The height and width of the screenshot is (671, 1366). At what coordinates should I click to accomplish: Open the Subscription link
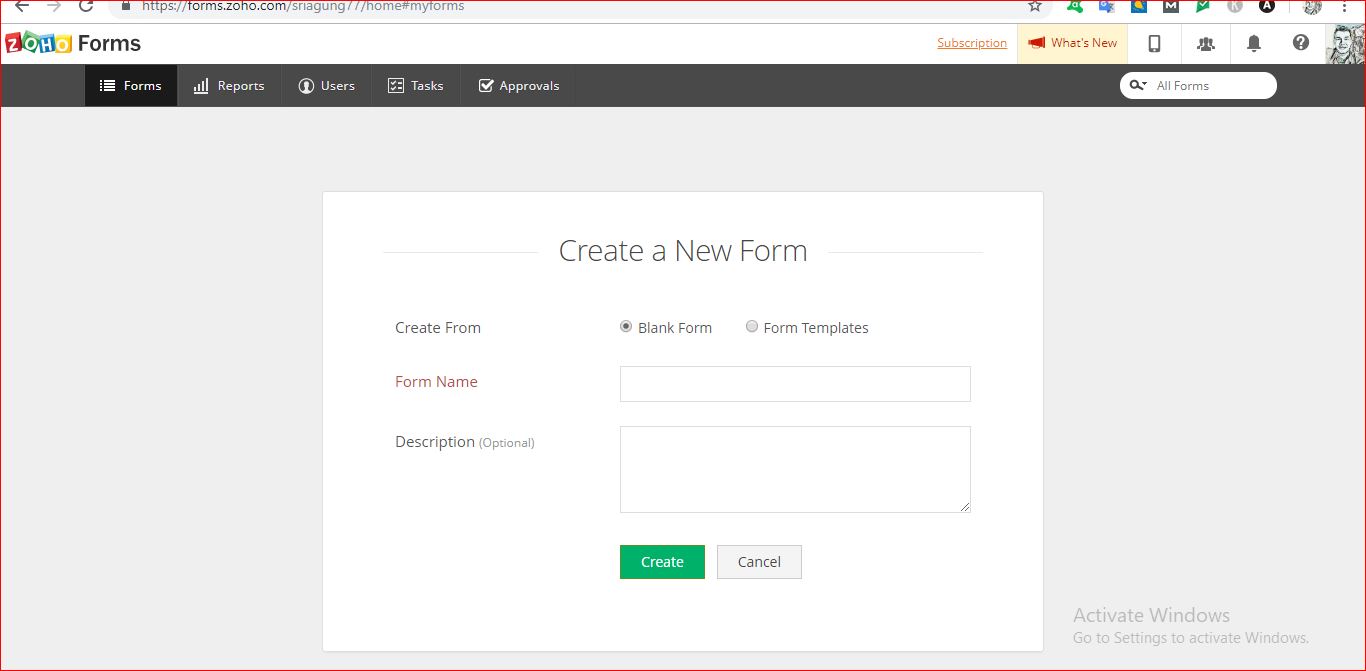pos(972,43)
